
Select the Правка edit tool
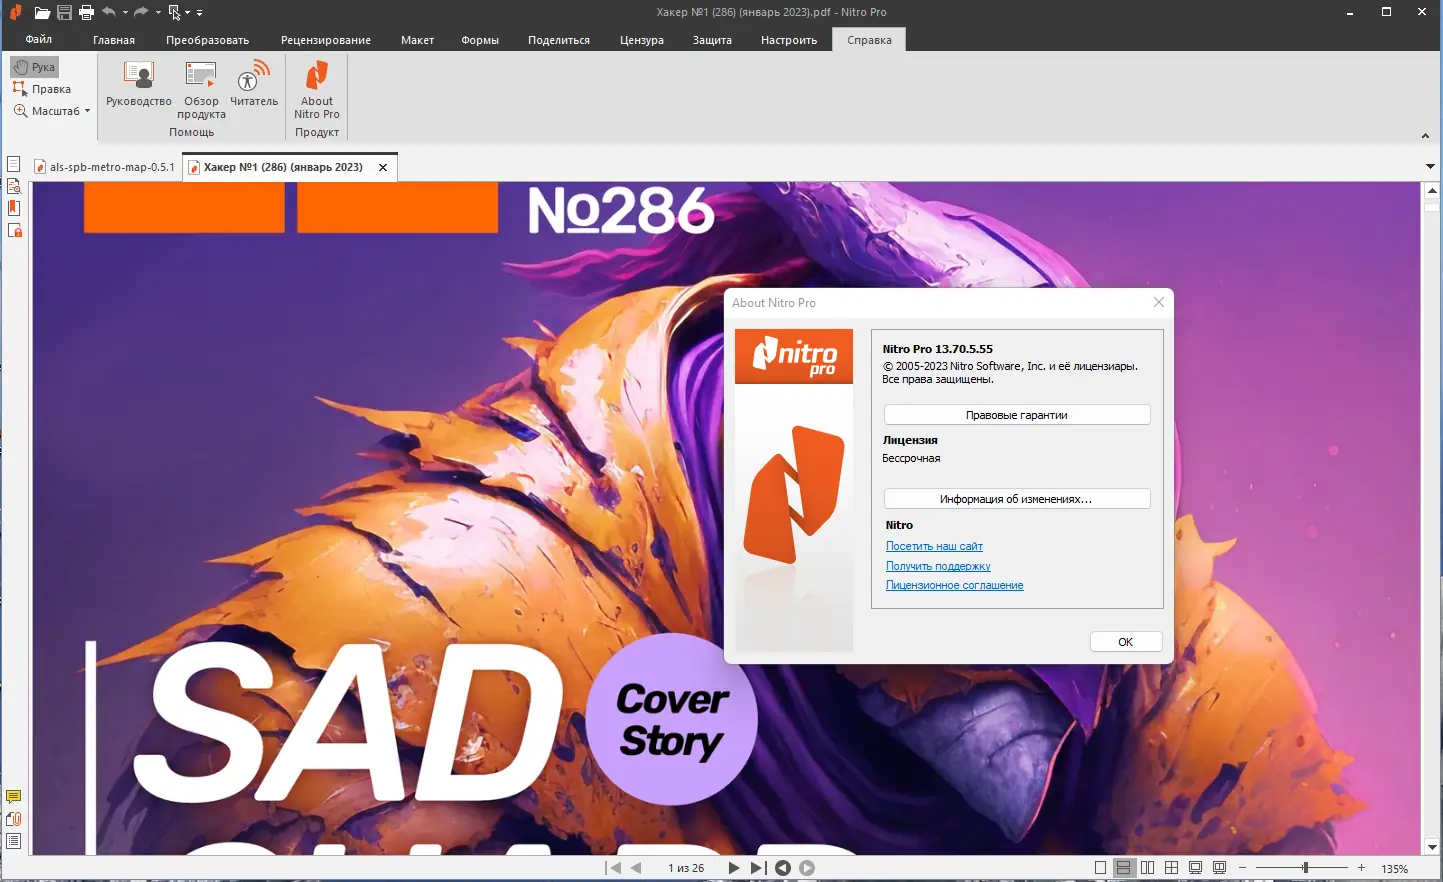(x=42, y=89)
